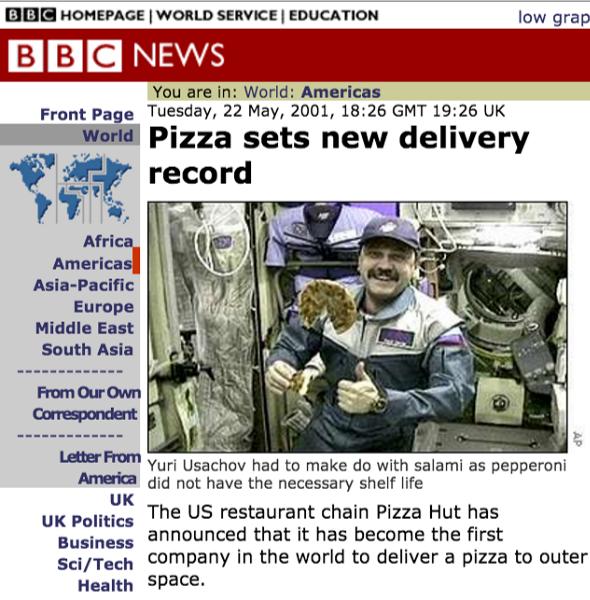Screen dimensions: 590x600
Task: Click the small BBC logo at top
Action: tap(31, 15)
